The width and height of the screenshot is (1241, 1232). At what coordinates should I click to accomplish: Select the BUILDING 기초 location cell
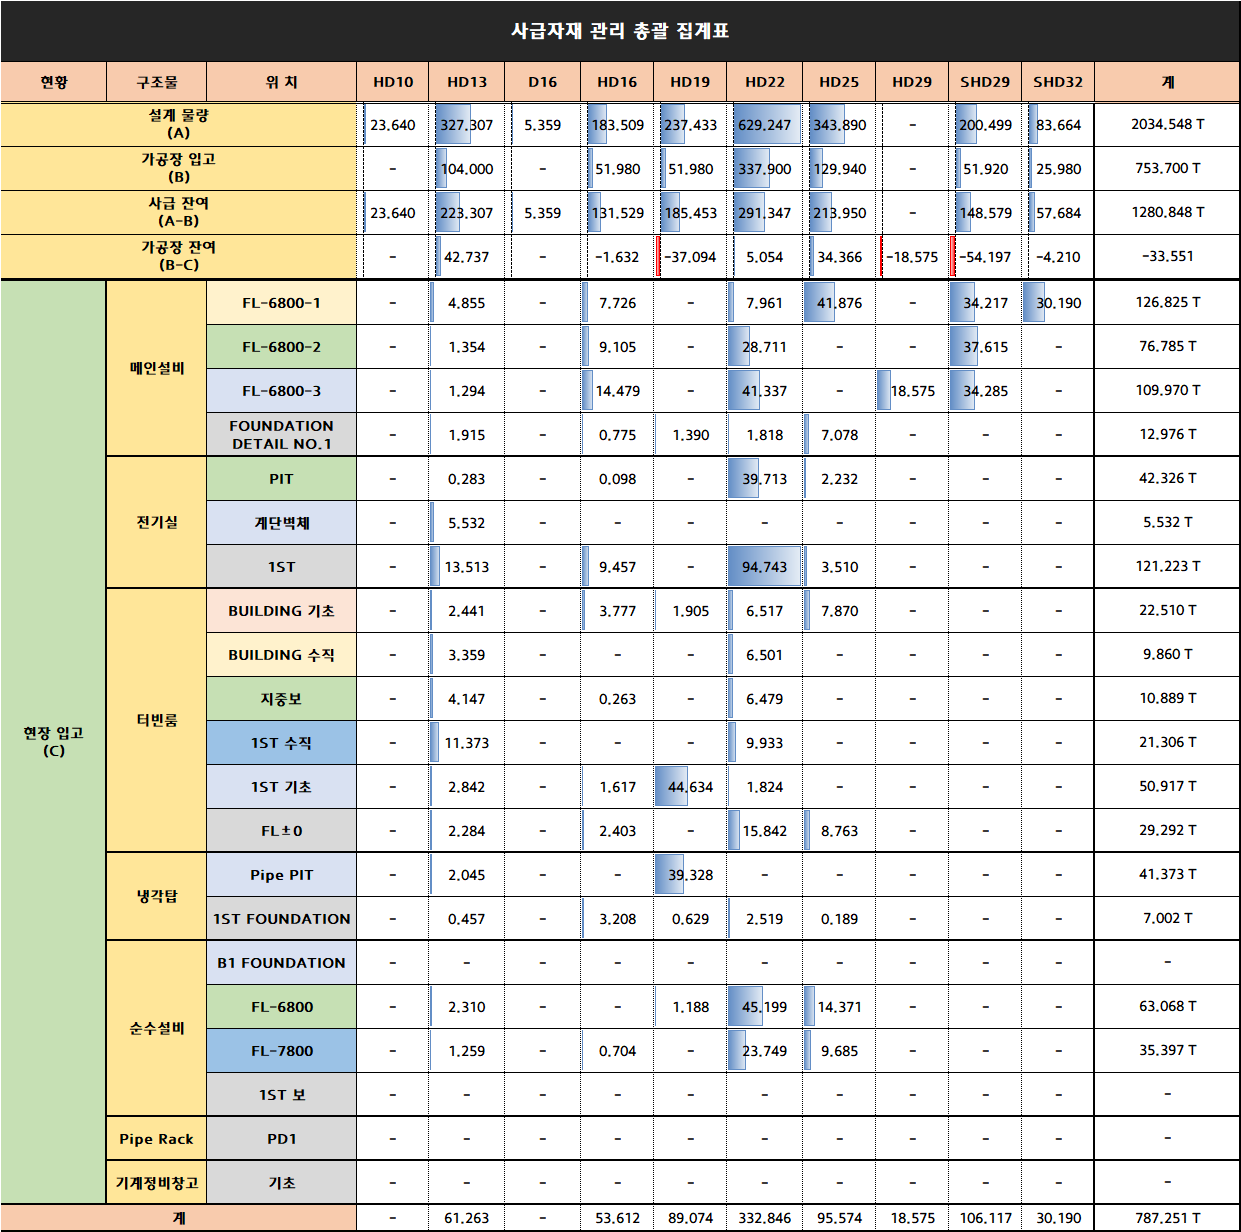[282, 611]
